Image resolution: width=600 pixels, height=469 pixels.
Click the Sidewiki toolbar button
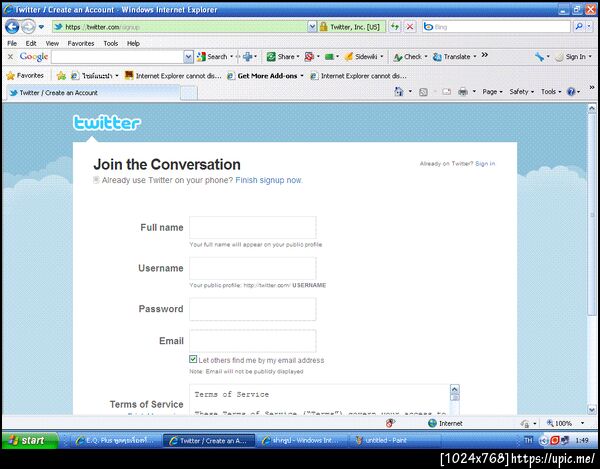[361, 57]
